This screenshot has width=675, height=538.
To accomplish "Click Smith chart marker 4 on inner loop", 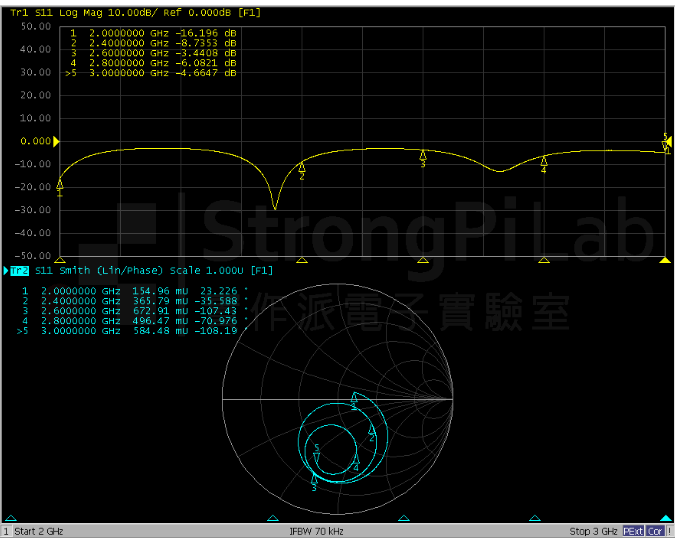I will click(356, 460).
